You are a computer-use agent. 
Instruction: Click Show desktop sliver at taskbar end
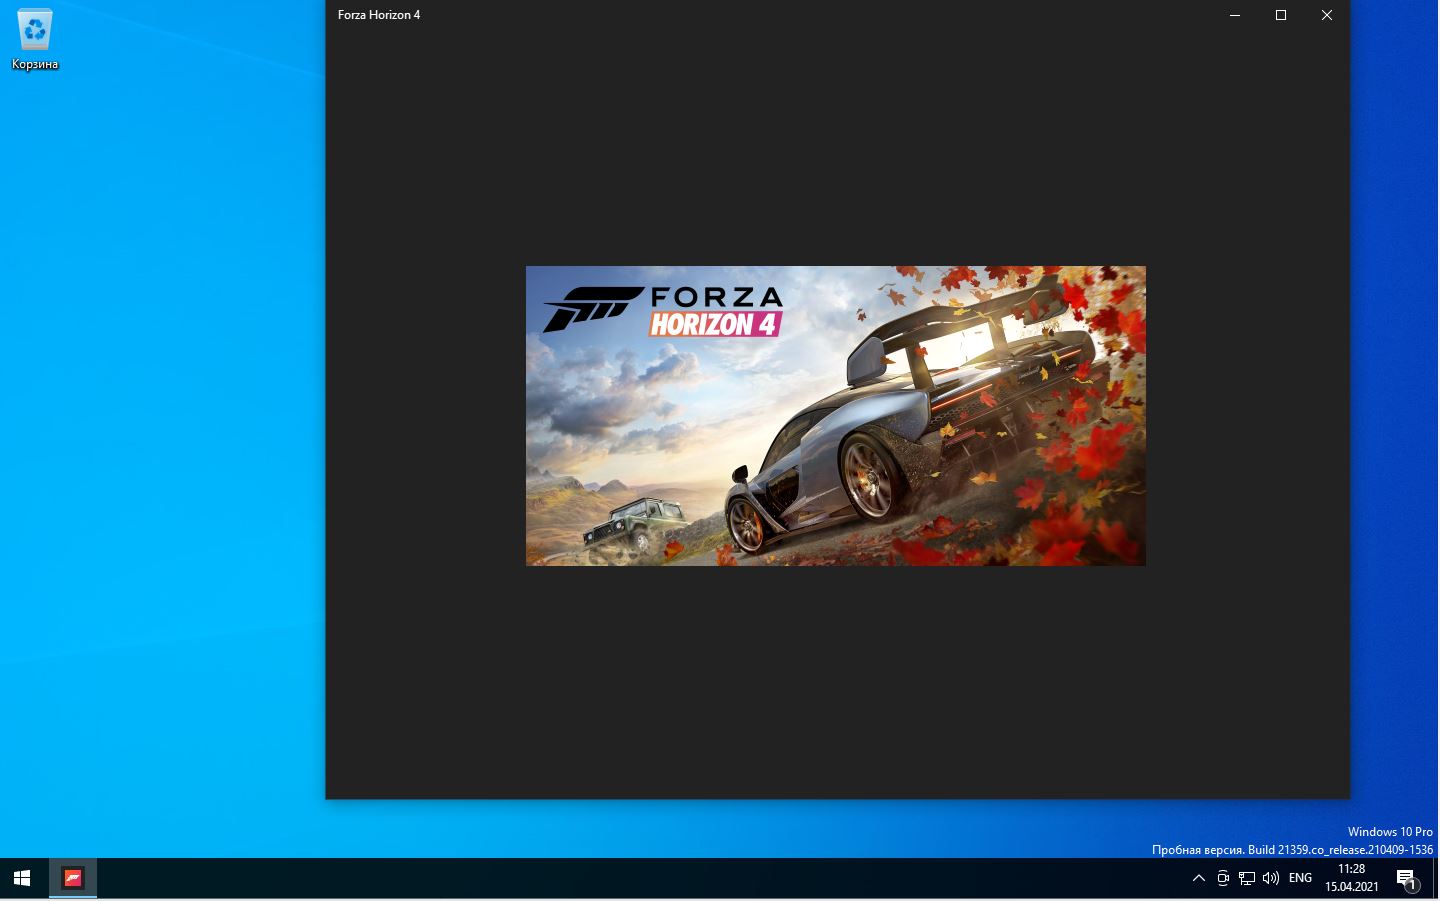coord(1437,879)
